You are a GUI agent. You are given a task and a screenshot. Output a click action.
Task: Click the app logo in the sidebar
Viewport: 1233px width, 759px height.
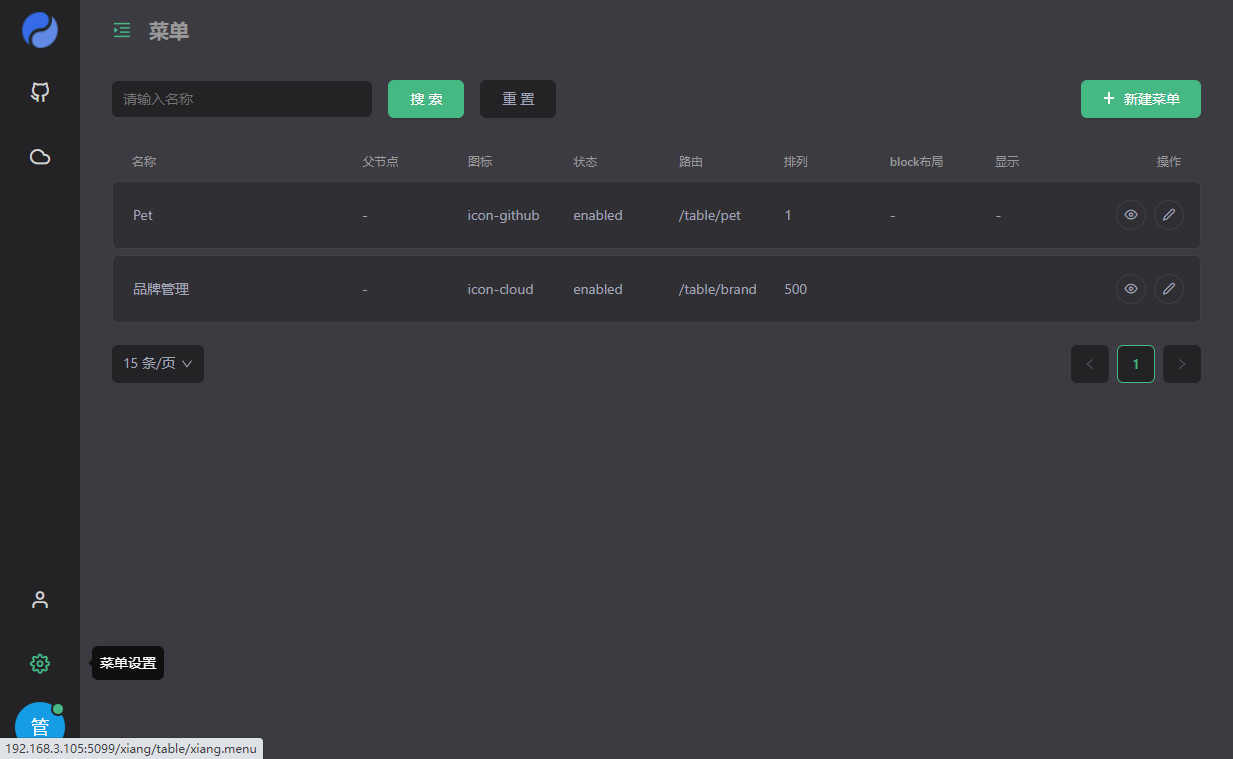click(40, 30)
